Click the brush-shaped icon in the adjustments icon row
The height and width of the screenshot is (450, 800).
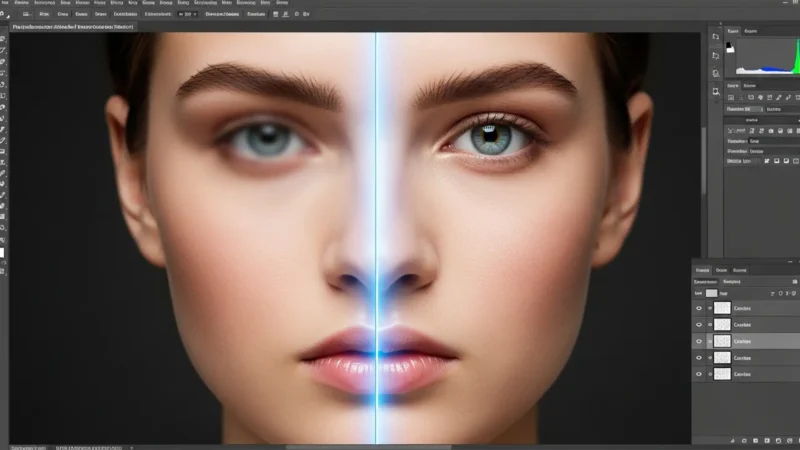[x=779, y=97]
